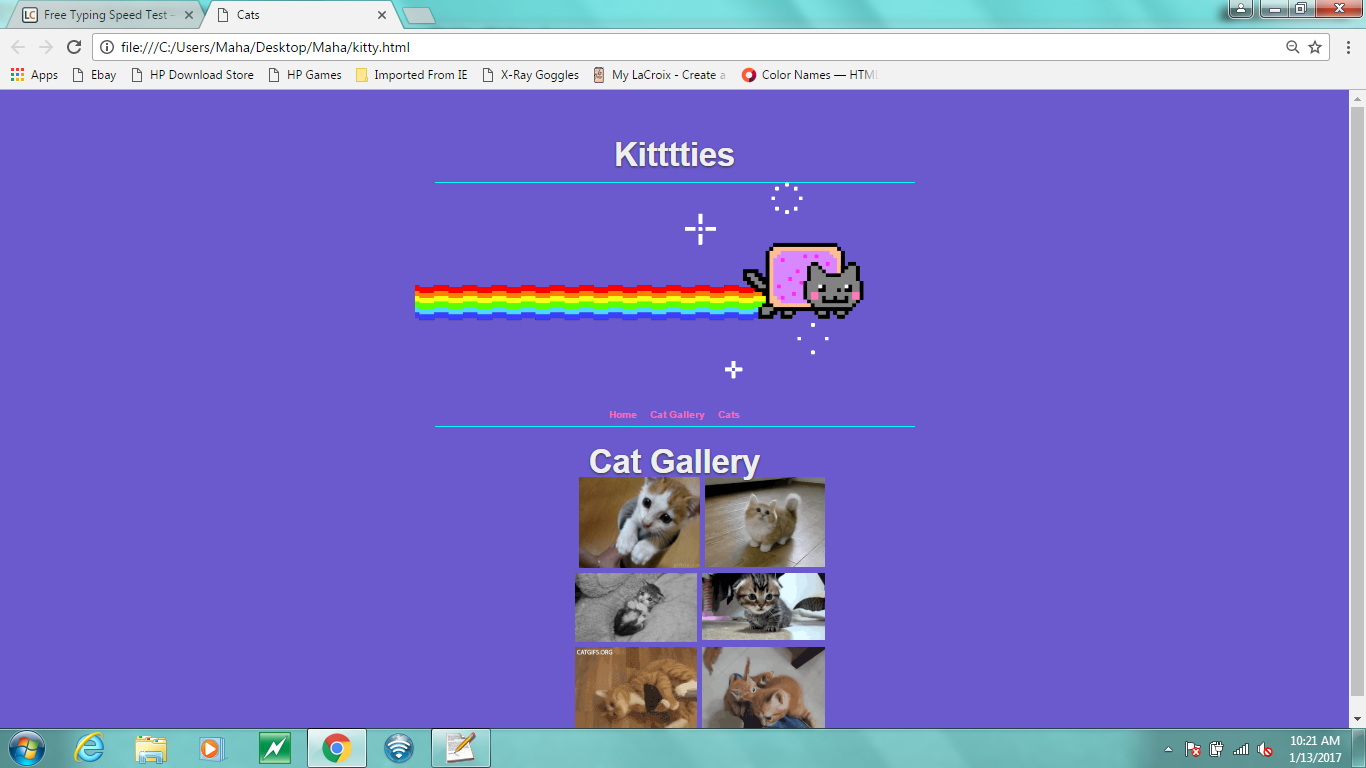Close the Cats tab

(382, 15)
